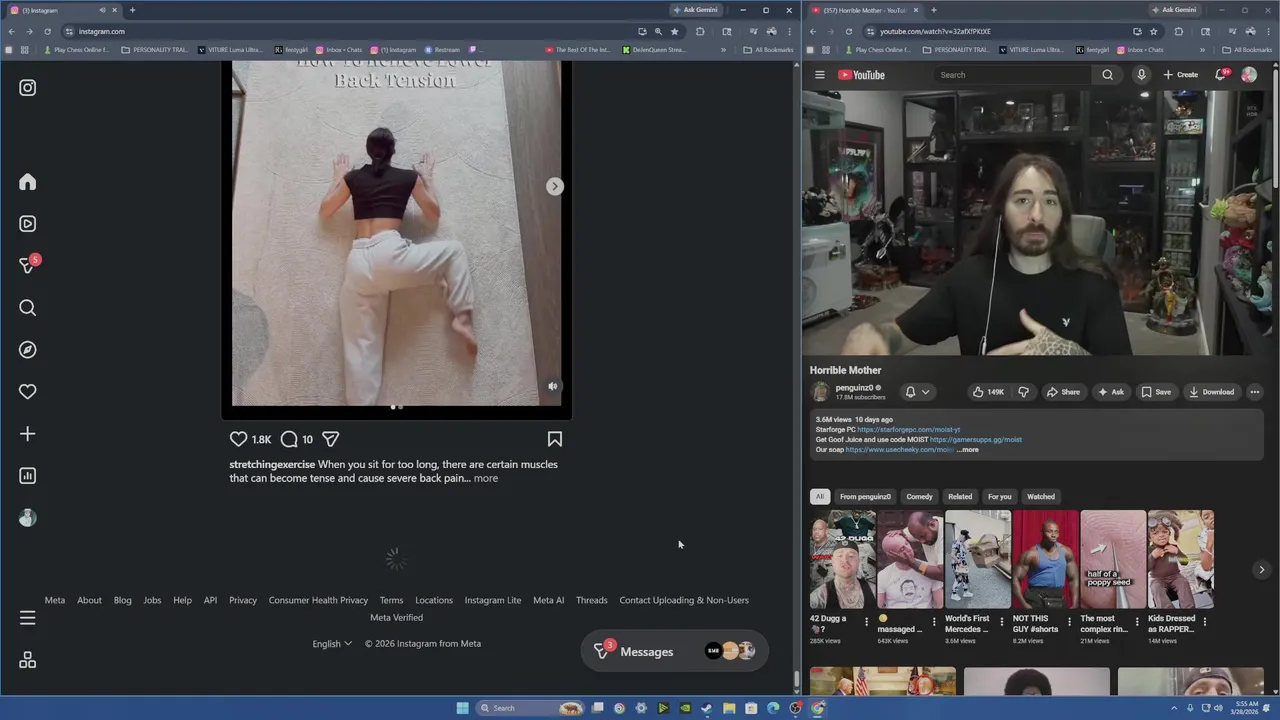Click YouTube search magnifier button

[1107, 75]
